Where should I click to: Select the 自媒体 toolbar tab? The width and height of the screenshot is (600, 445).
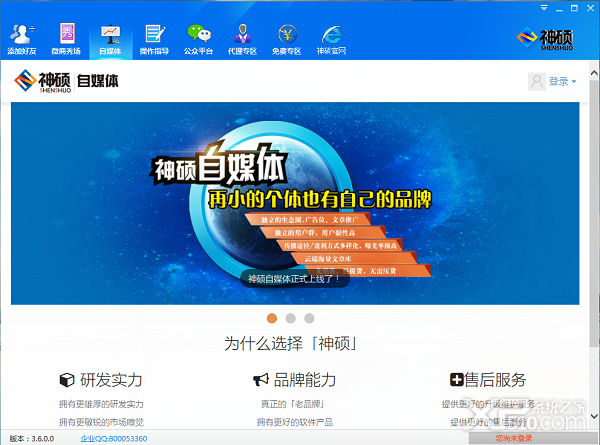coord(111,39)
